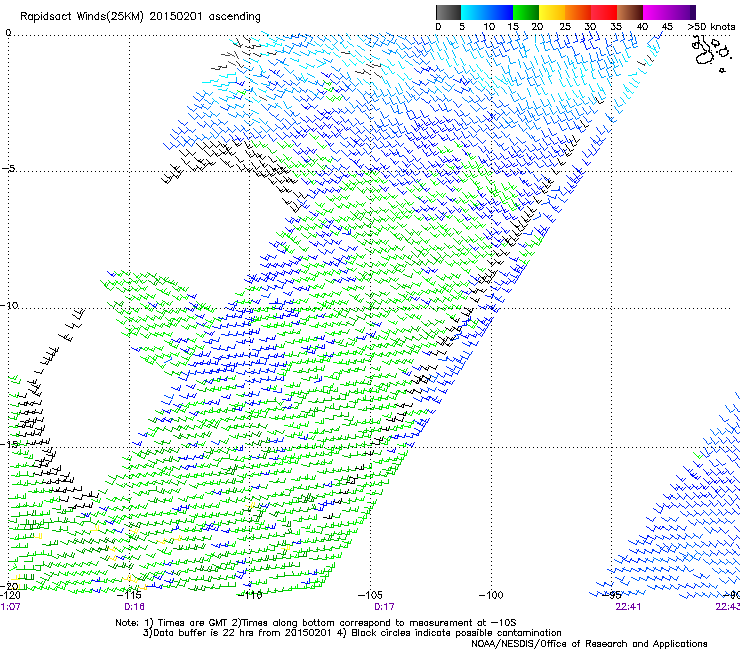Click the '1:07' pass time label
The width and height of the screenshot is (740, 650).
10,607
